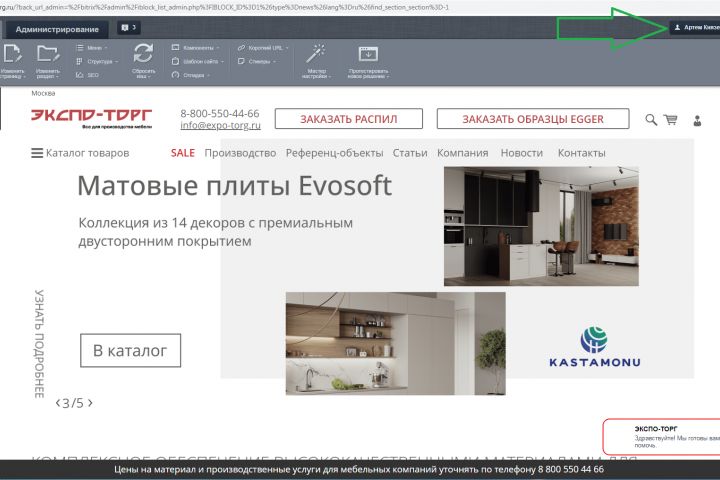The height and width of the screenshot is (480, 720).
Task: Expand the Компоненты dropdown
Action: coord(196,48)
